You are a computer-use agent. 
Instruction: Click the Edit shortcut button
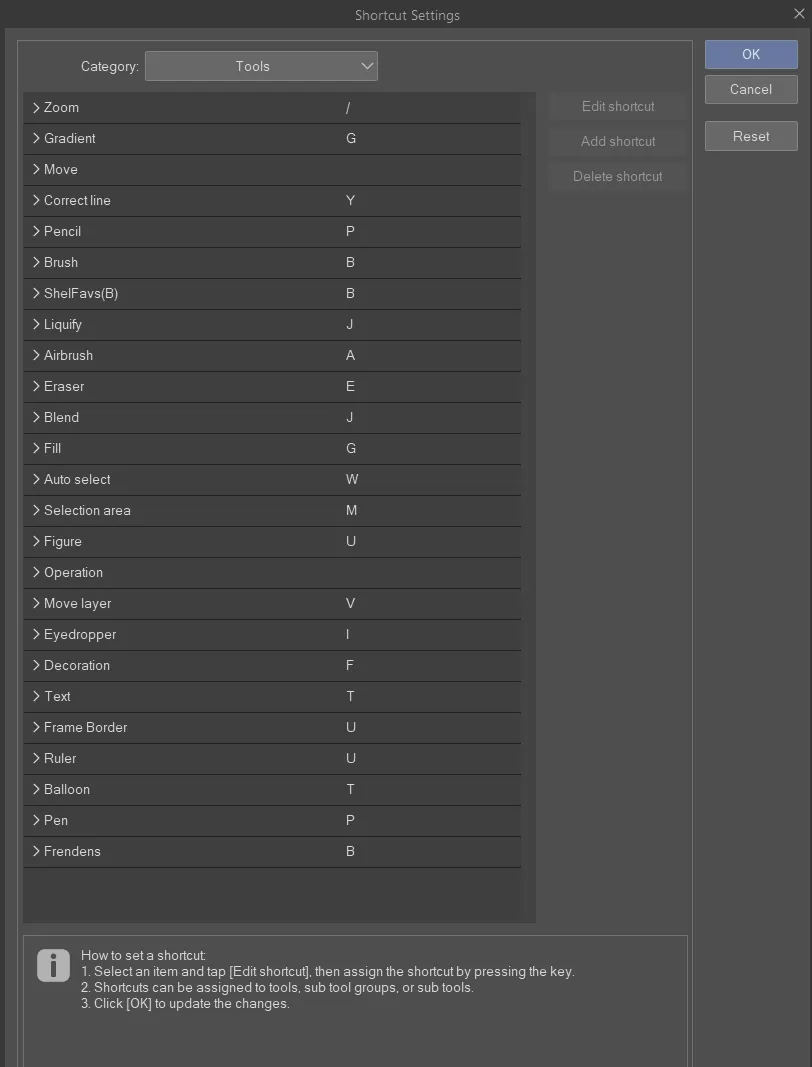tap(618, 106)
